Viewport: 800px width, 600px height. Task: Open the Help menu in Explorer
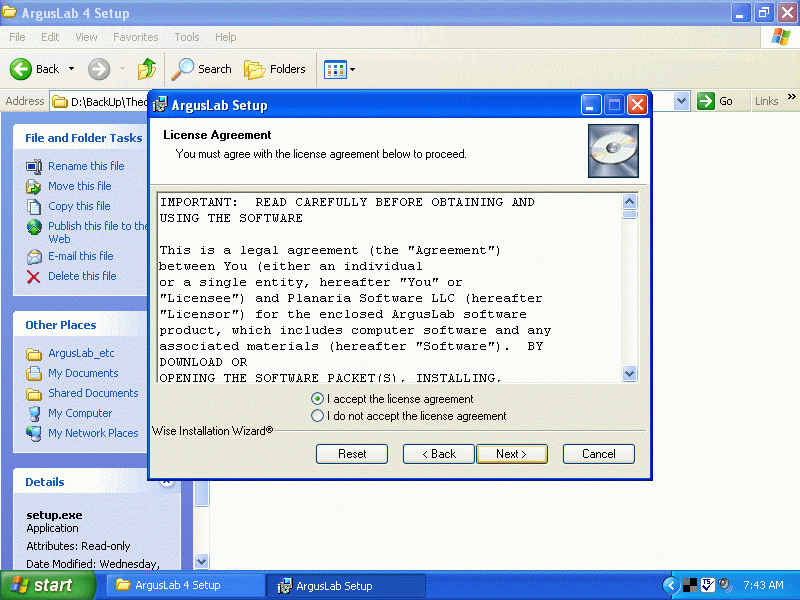click(225, 37)
